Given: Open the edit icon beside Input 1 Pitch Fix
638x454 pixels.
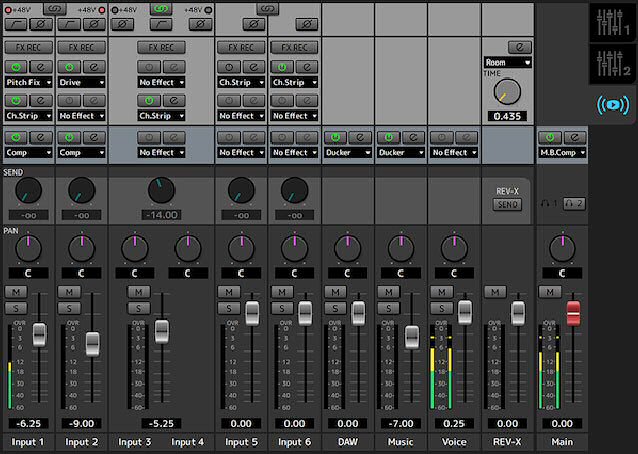Looking at the screenshot, I should [40, 67].
